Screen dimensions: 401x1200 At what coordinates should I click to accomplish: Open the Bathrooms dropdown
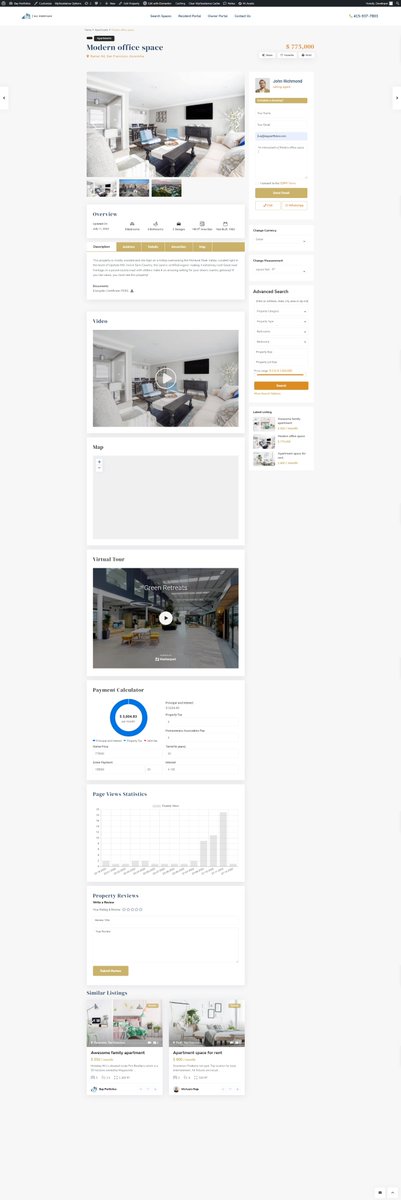point(281,342)
